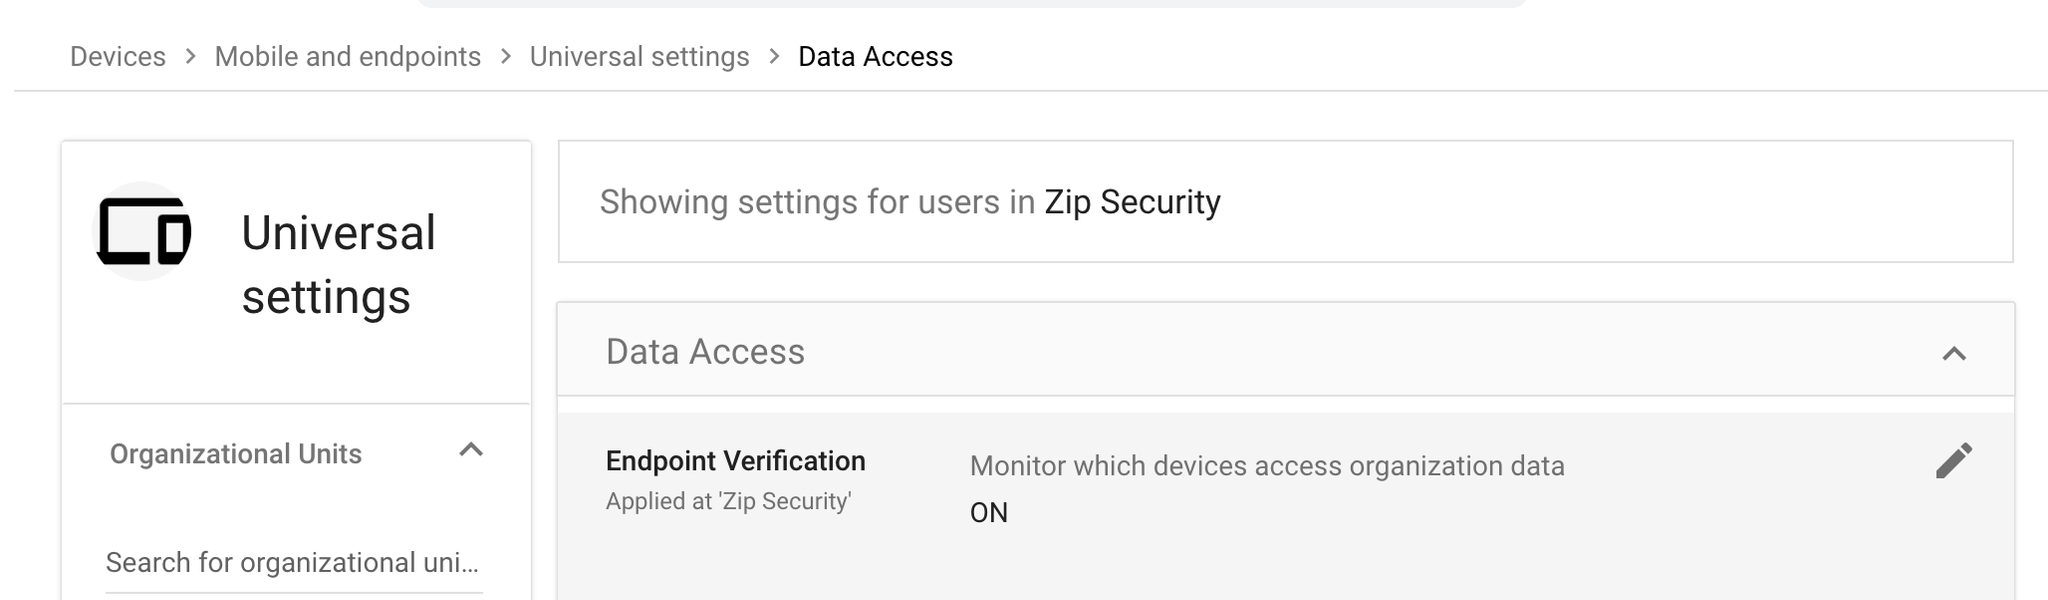Select the Data Access breadcrumb item
2048x600 pixels.
click(875, 57)
